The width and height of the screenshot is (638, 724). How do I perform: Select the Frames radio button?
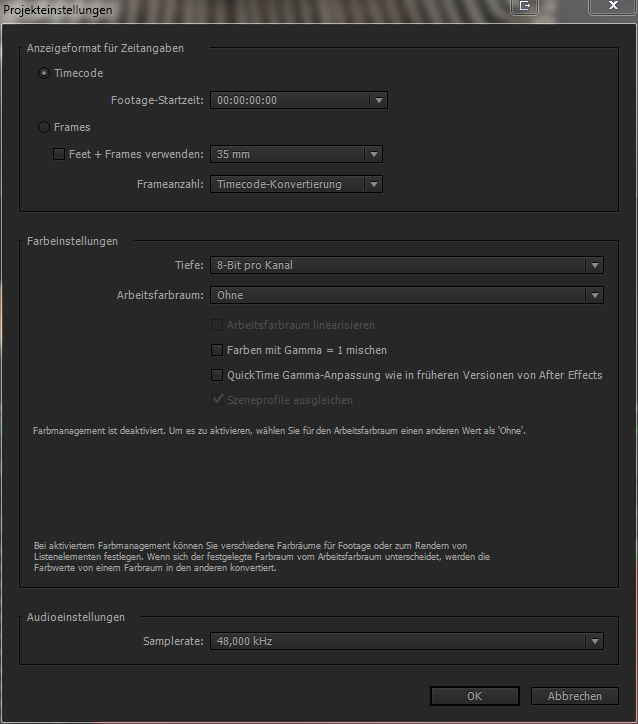44,128
